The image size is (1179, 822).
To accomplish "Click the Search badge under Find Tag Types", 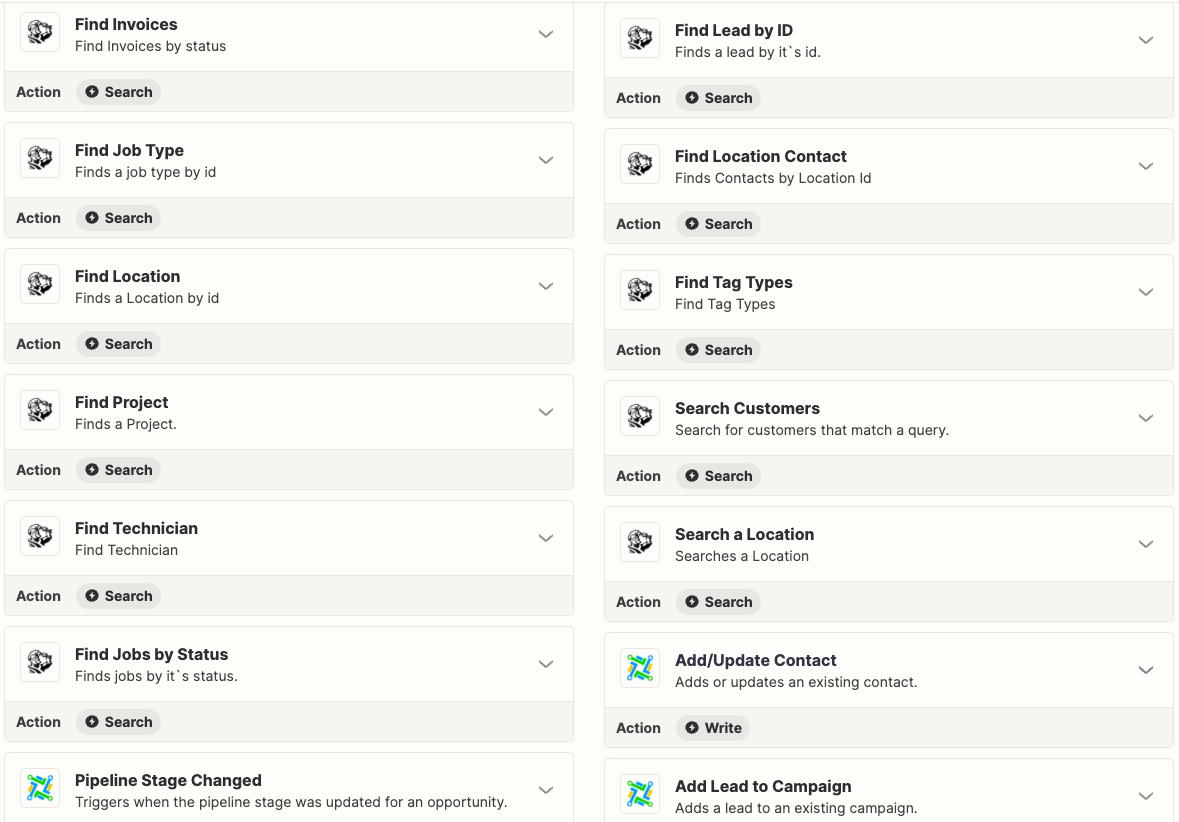I will [x=719, y=350].
